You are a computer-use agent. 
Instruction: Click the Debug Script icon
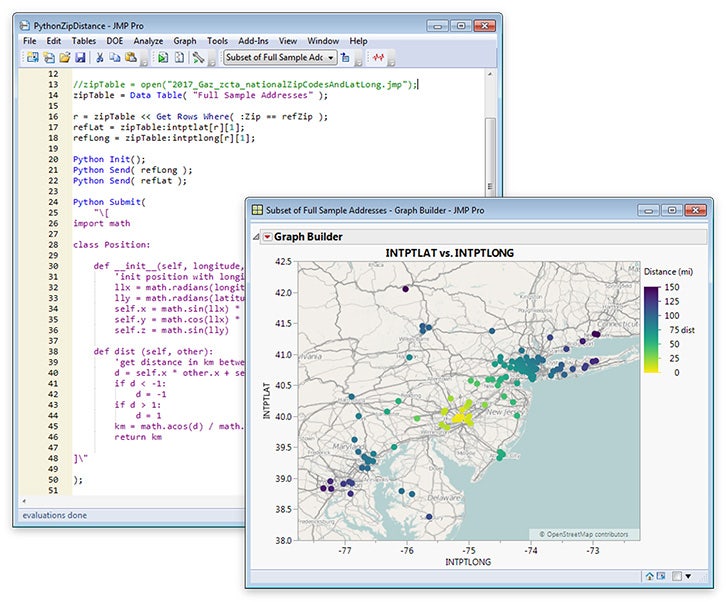point(199,58)
